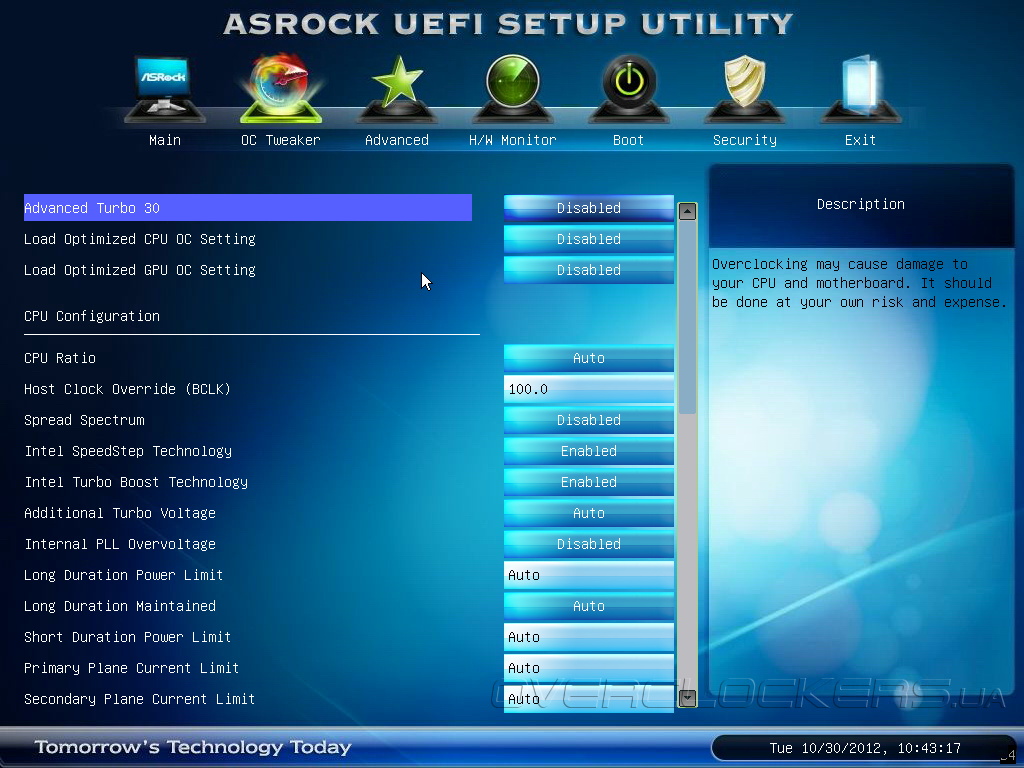Toggle Intel SpeedStep Technology Enabled option
1024x768 pixels.
(x=588, y=451)
